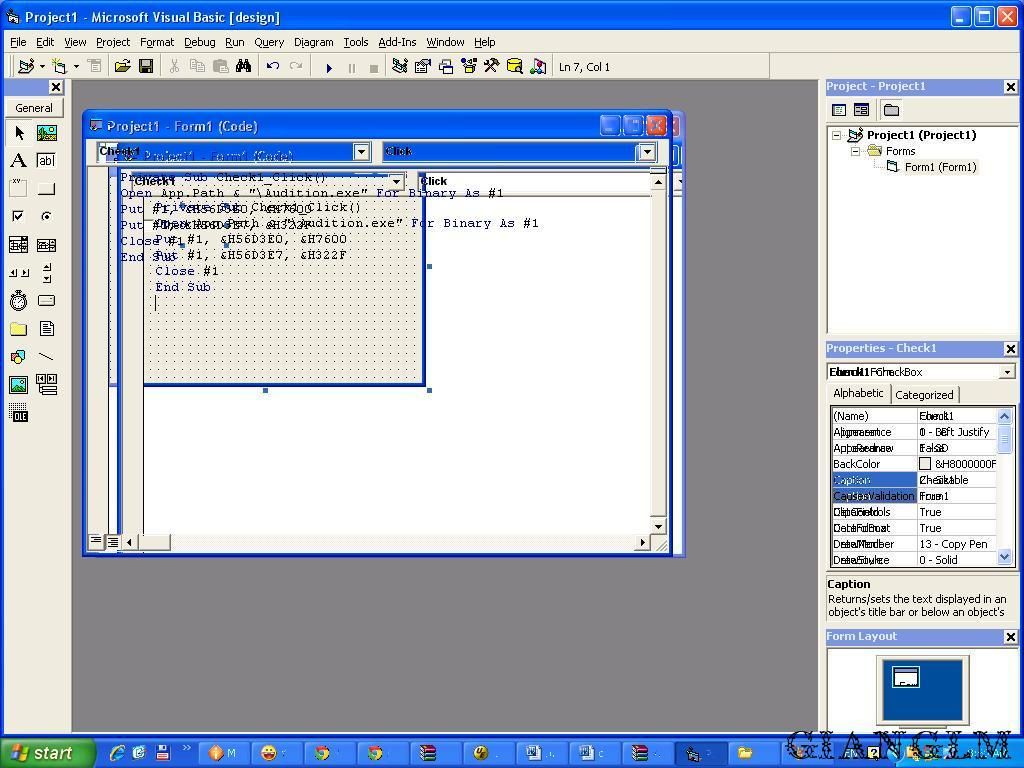Screen dimensions: 1024x768
Task: Click the General toolbox tab button
Action: click(x=34, y=108)
